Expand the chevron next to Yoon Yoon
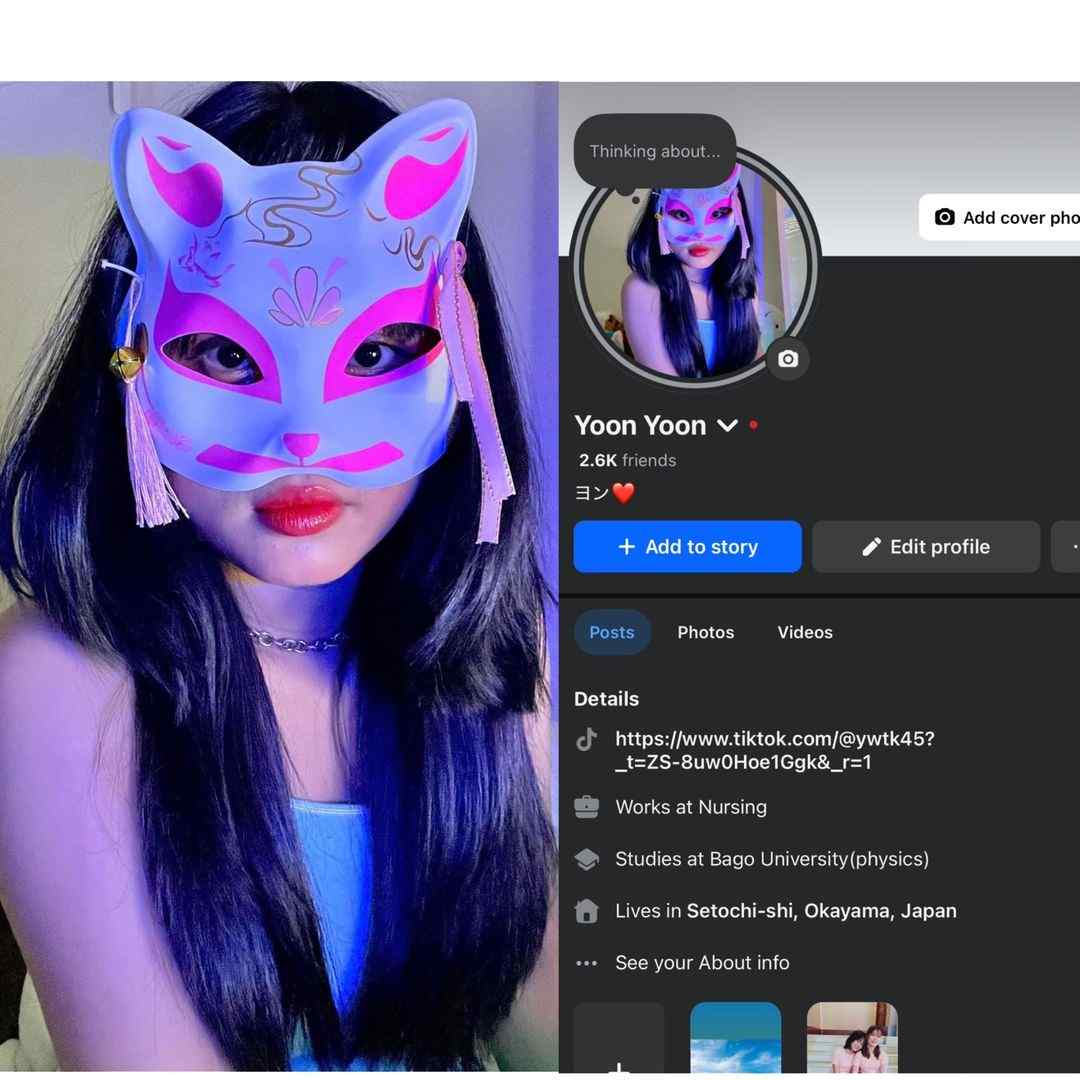Screen dimensions: 1080x1080 (727, 426)
